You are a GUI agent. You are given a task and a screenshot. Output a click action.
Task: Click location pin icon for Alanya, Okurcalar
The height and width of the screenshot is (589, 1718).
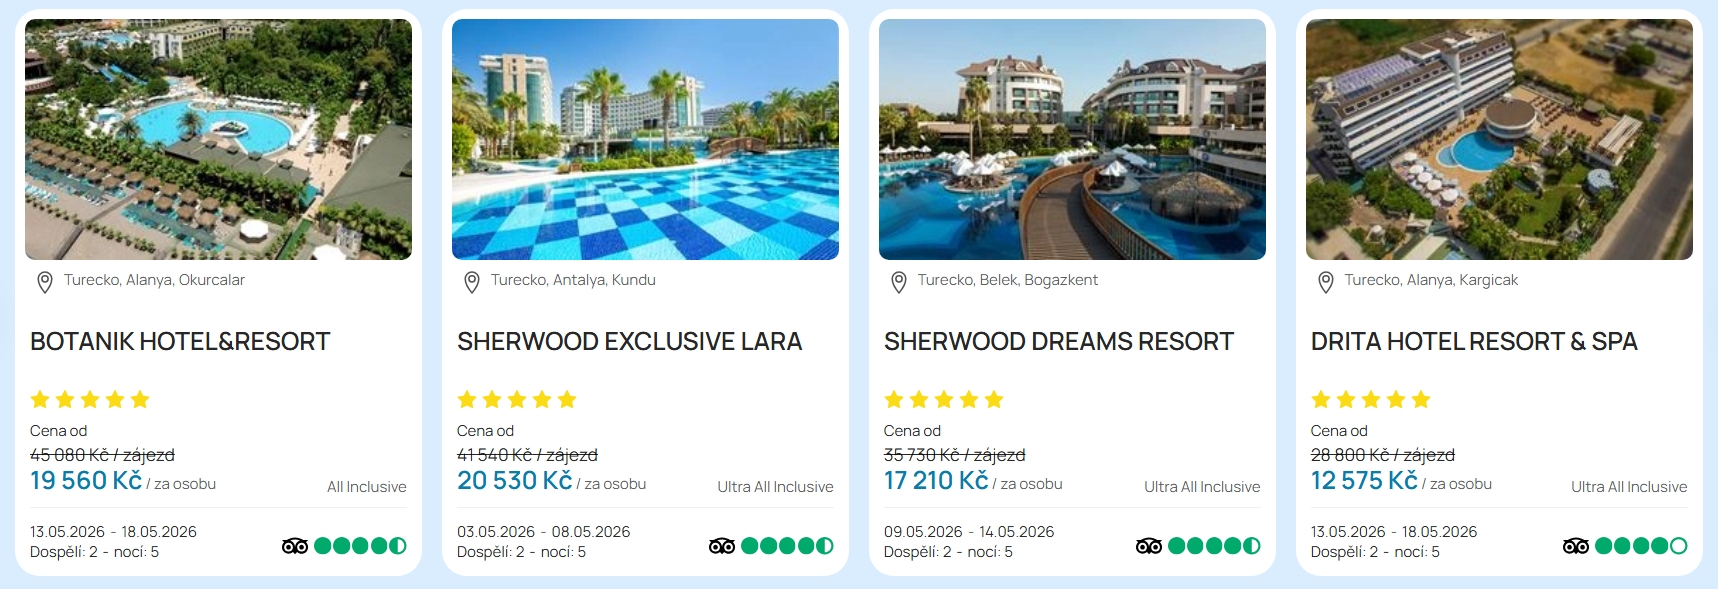pos(45,282)
